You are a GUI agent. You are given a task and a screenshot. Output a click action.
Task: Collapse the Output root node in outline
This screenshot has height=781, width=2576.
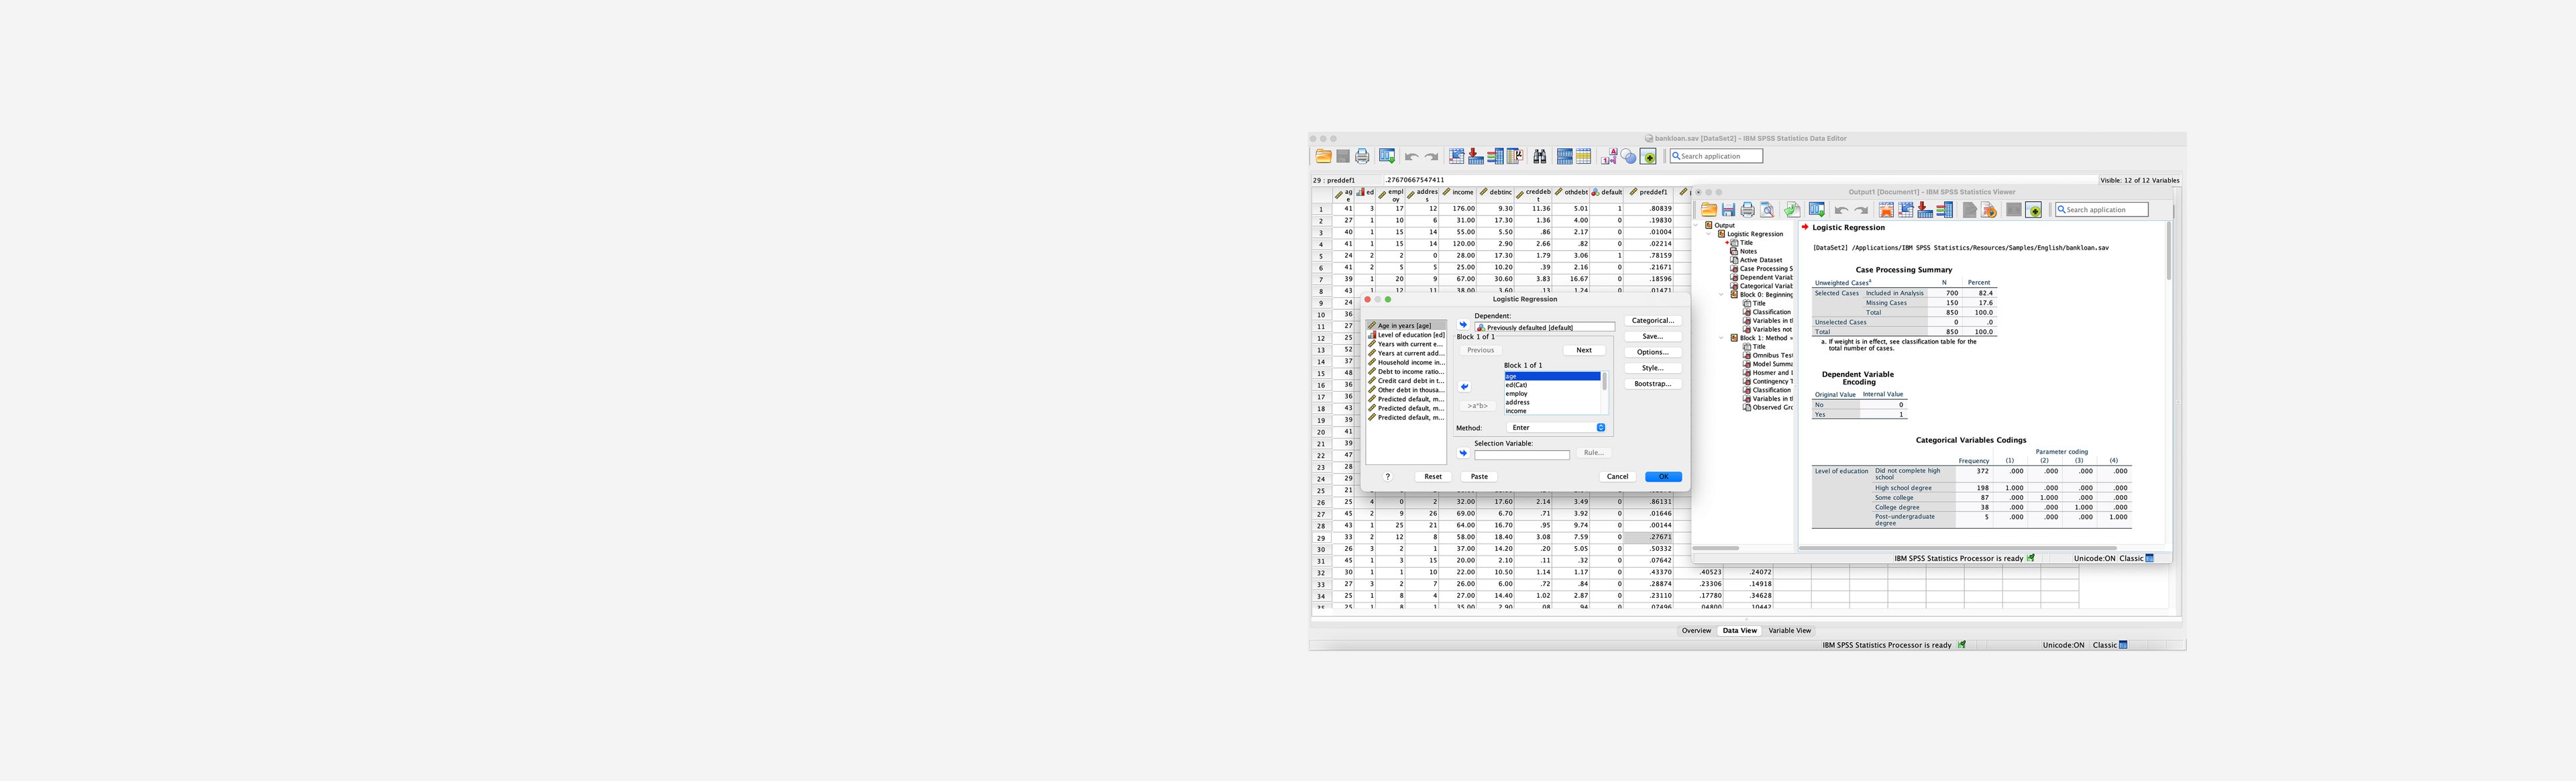pyautogui.click(x=1696, y=226)
